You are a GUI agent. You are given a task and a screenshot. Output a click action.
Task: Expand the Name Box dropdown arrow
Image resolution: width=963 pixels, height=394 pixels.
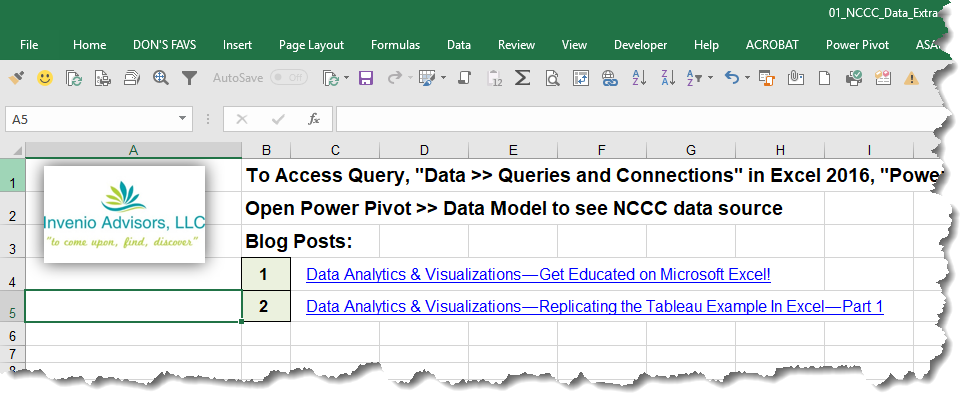tap(182, 118)
